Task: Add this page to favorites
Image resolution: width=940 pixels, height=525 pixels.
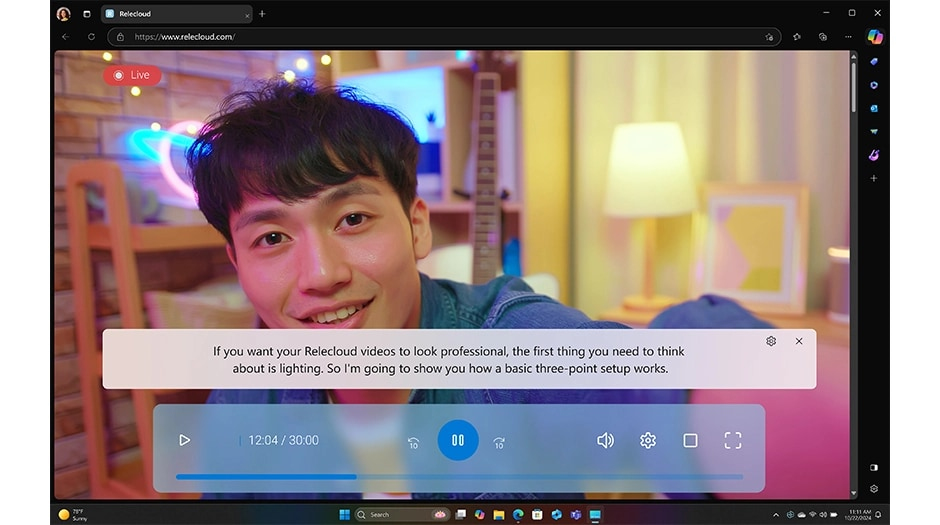Action: (x=769, y=37)
